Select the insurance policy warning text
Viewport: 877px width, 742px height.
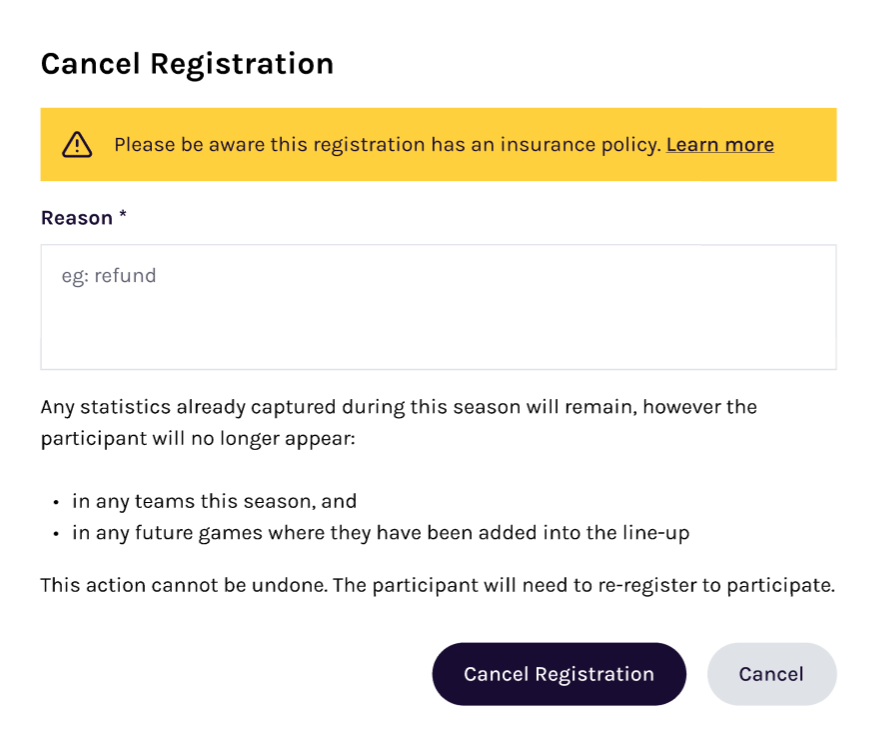(x=387, y=145)
